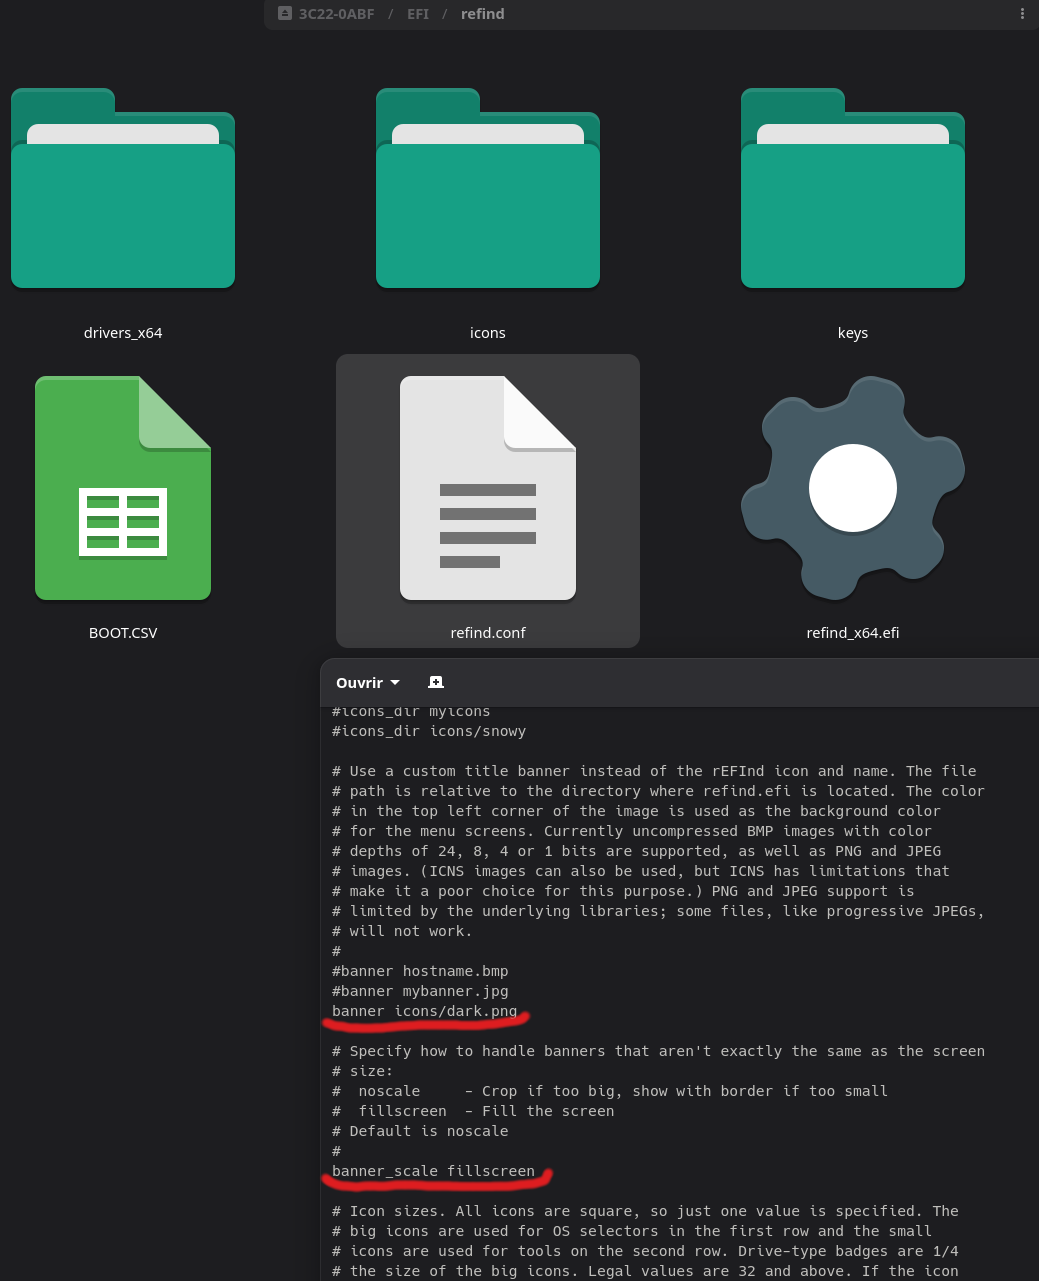The height and width of the screenshot is (1281, 1039).
Task: Click the icons folder name label
Action: (x=488, y=333)
